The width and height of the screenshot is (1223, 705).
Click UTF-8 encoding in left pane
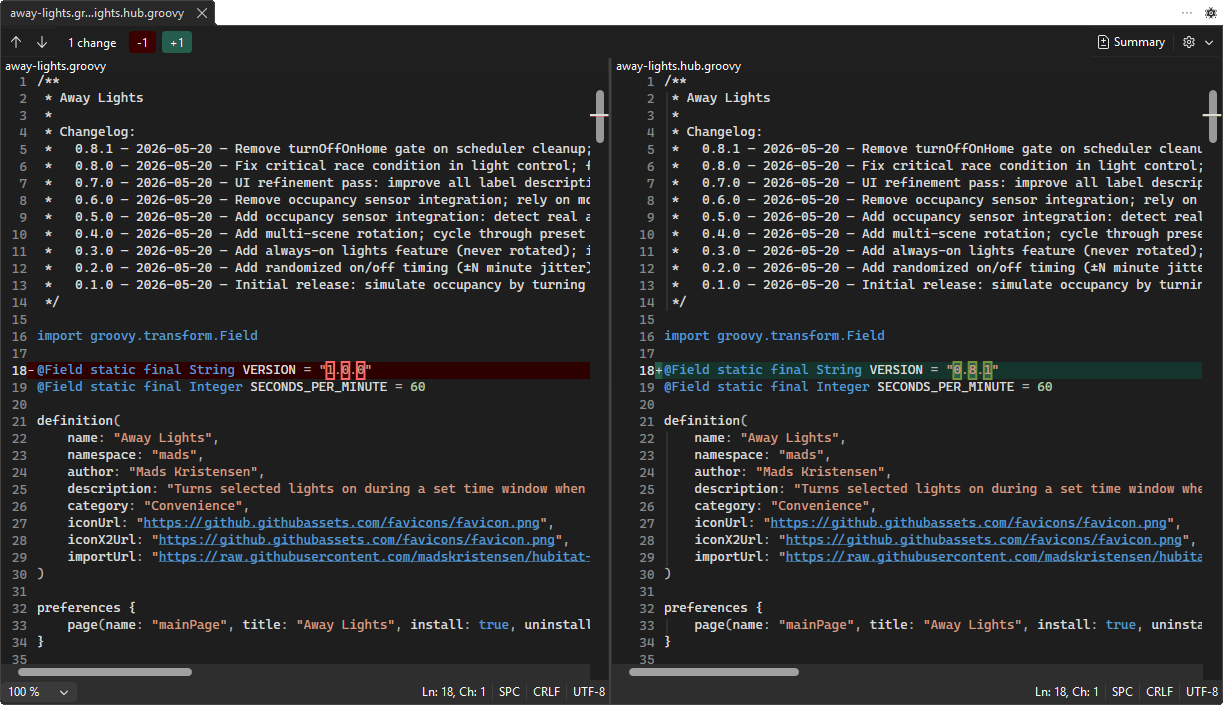[x=589, y=692]
